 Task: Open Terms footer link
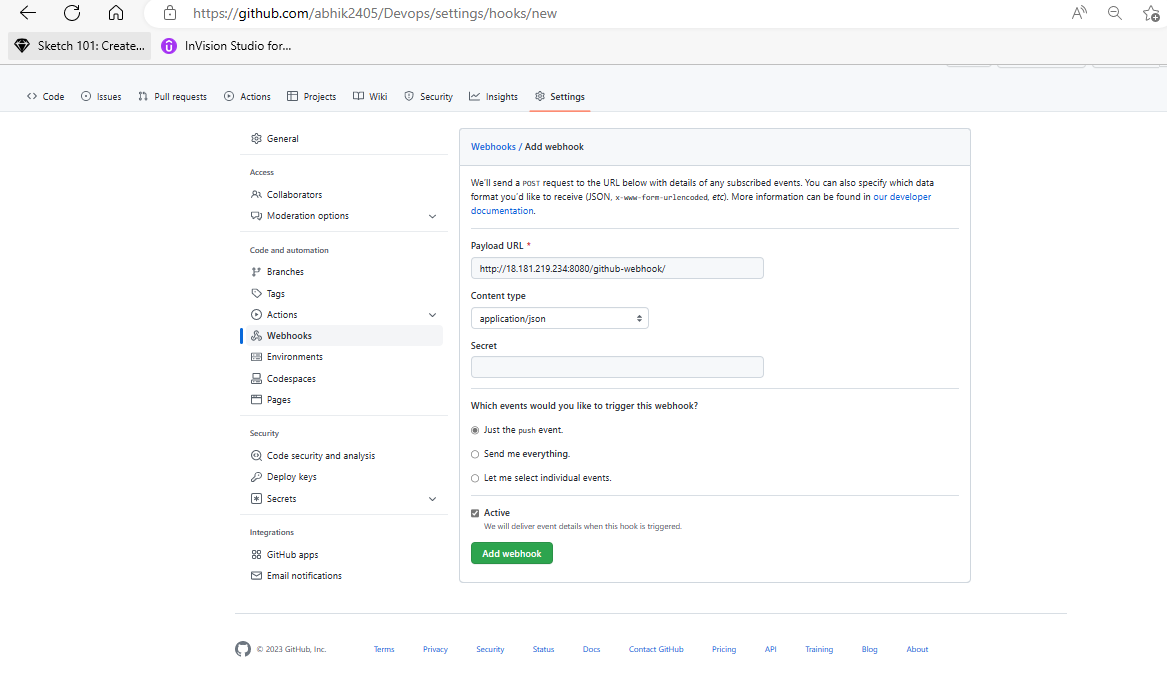click(384, 649)
